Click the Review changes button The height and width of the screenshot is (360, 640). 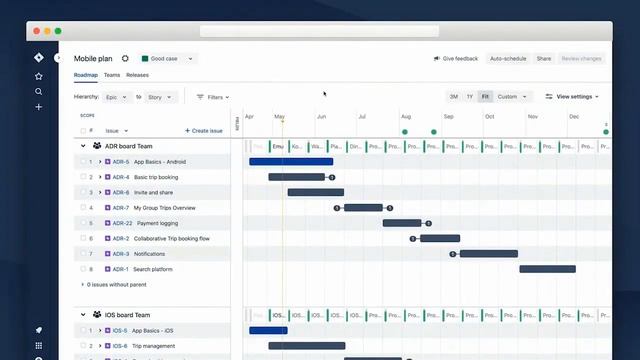[x=581, y=58]
